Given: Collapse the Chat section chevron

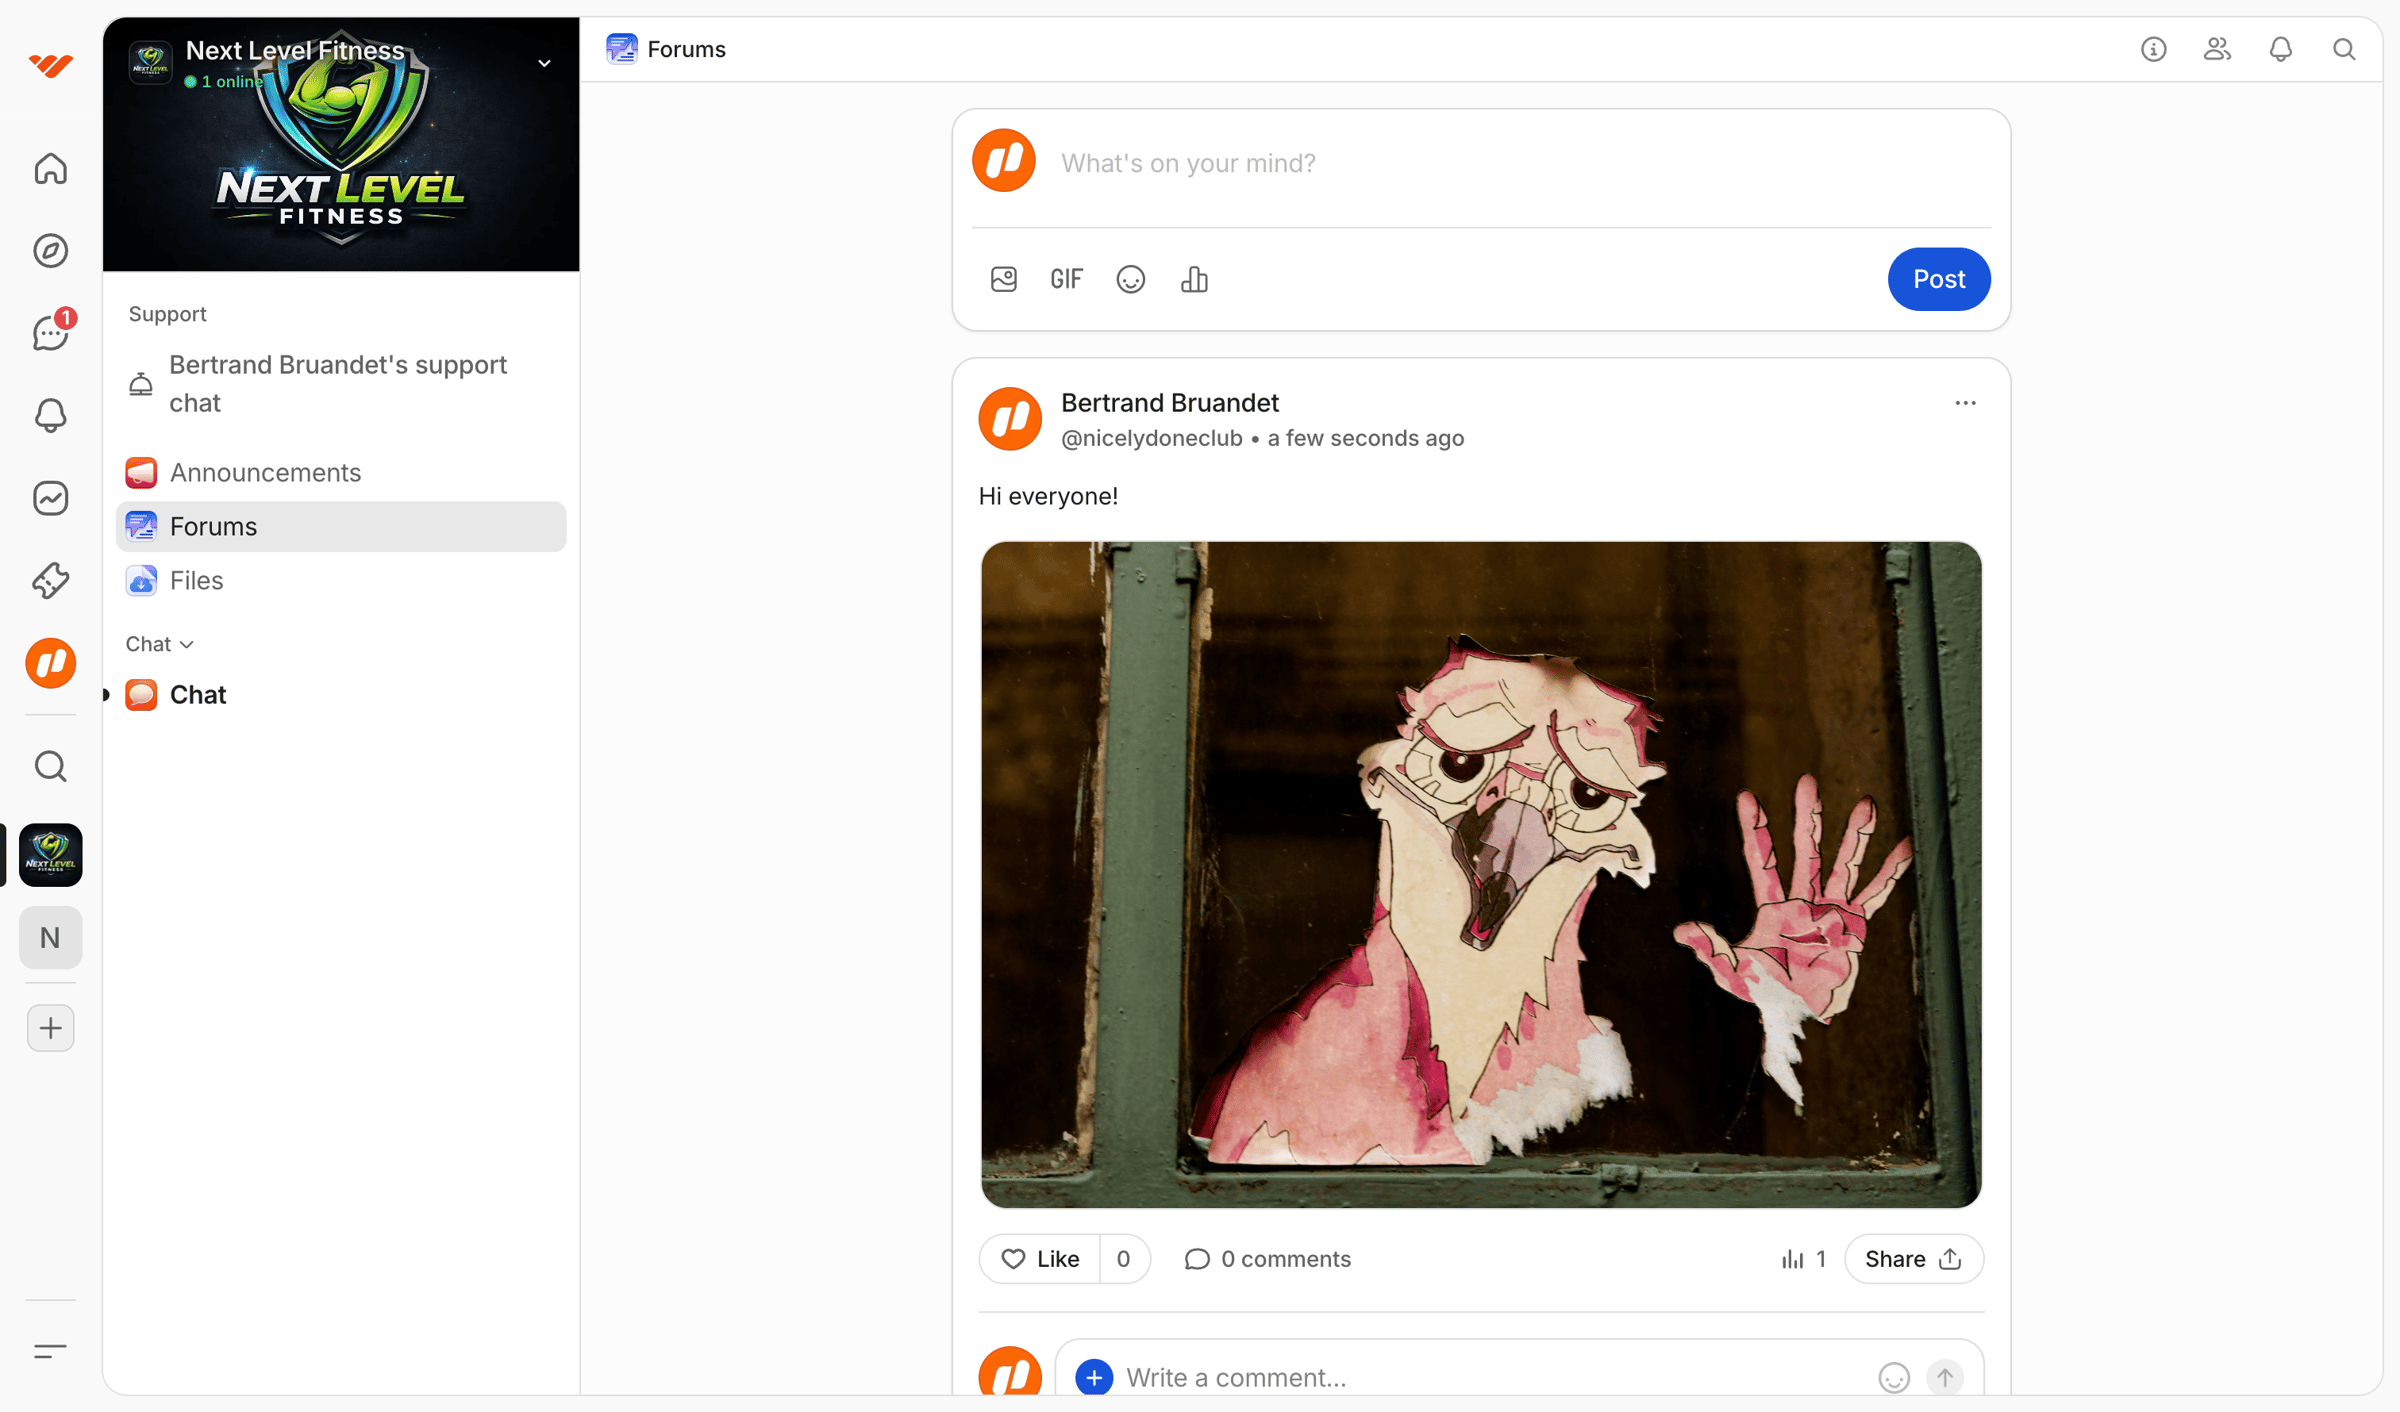Looking at the screenshot, I should (x=186, y=645).
